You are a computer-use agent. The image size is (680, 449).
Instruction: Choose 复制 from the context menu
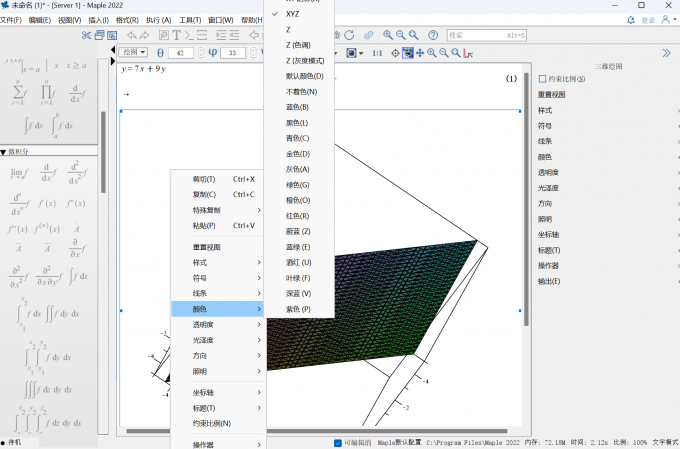coord(204,194)
